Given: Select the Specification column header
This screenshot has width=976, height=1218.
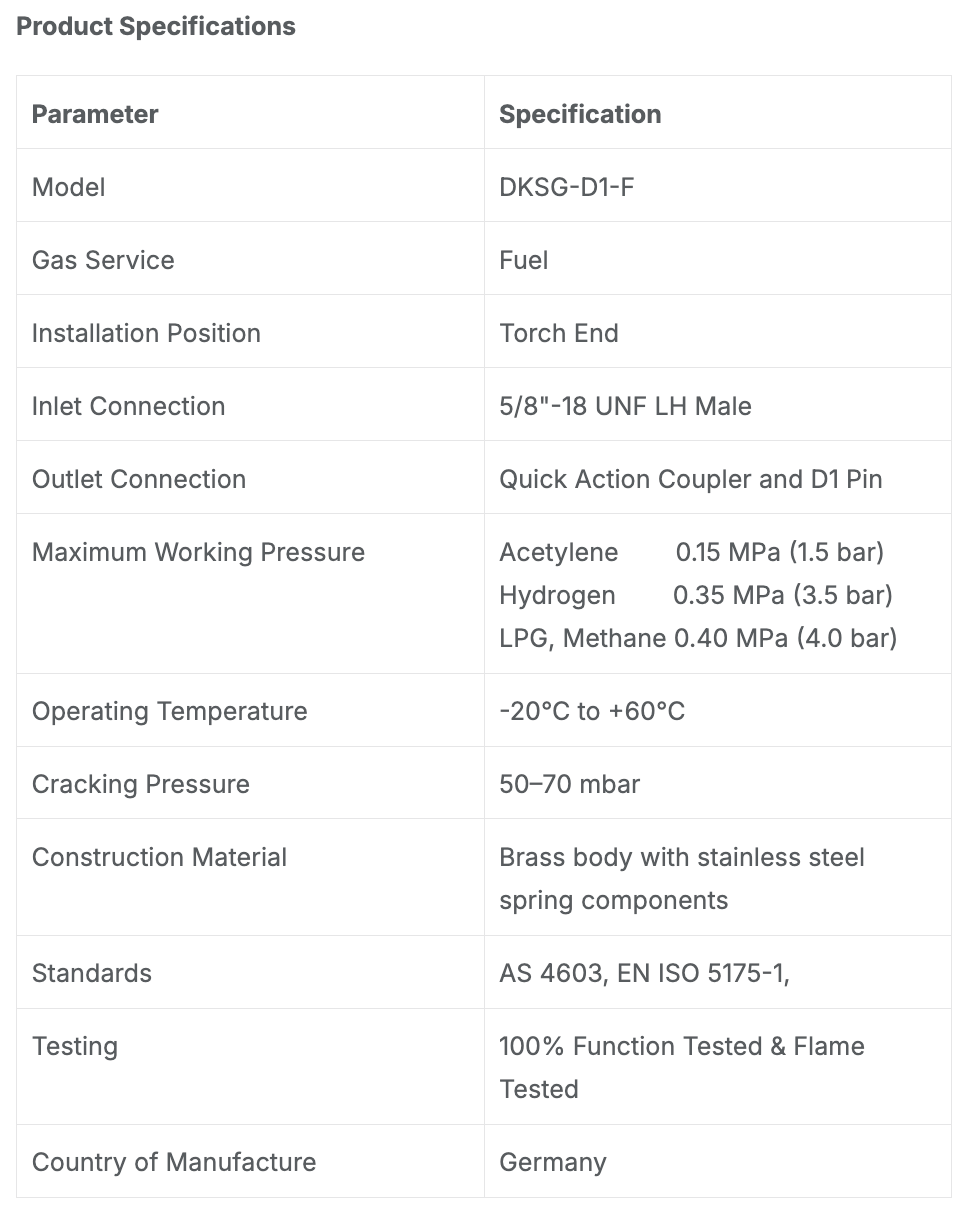Looking at the screenshot, I should pyautogui.click(x=580, y=114).
